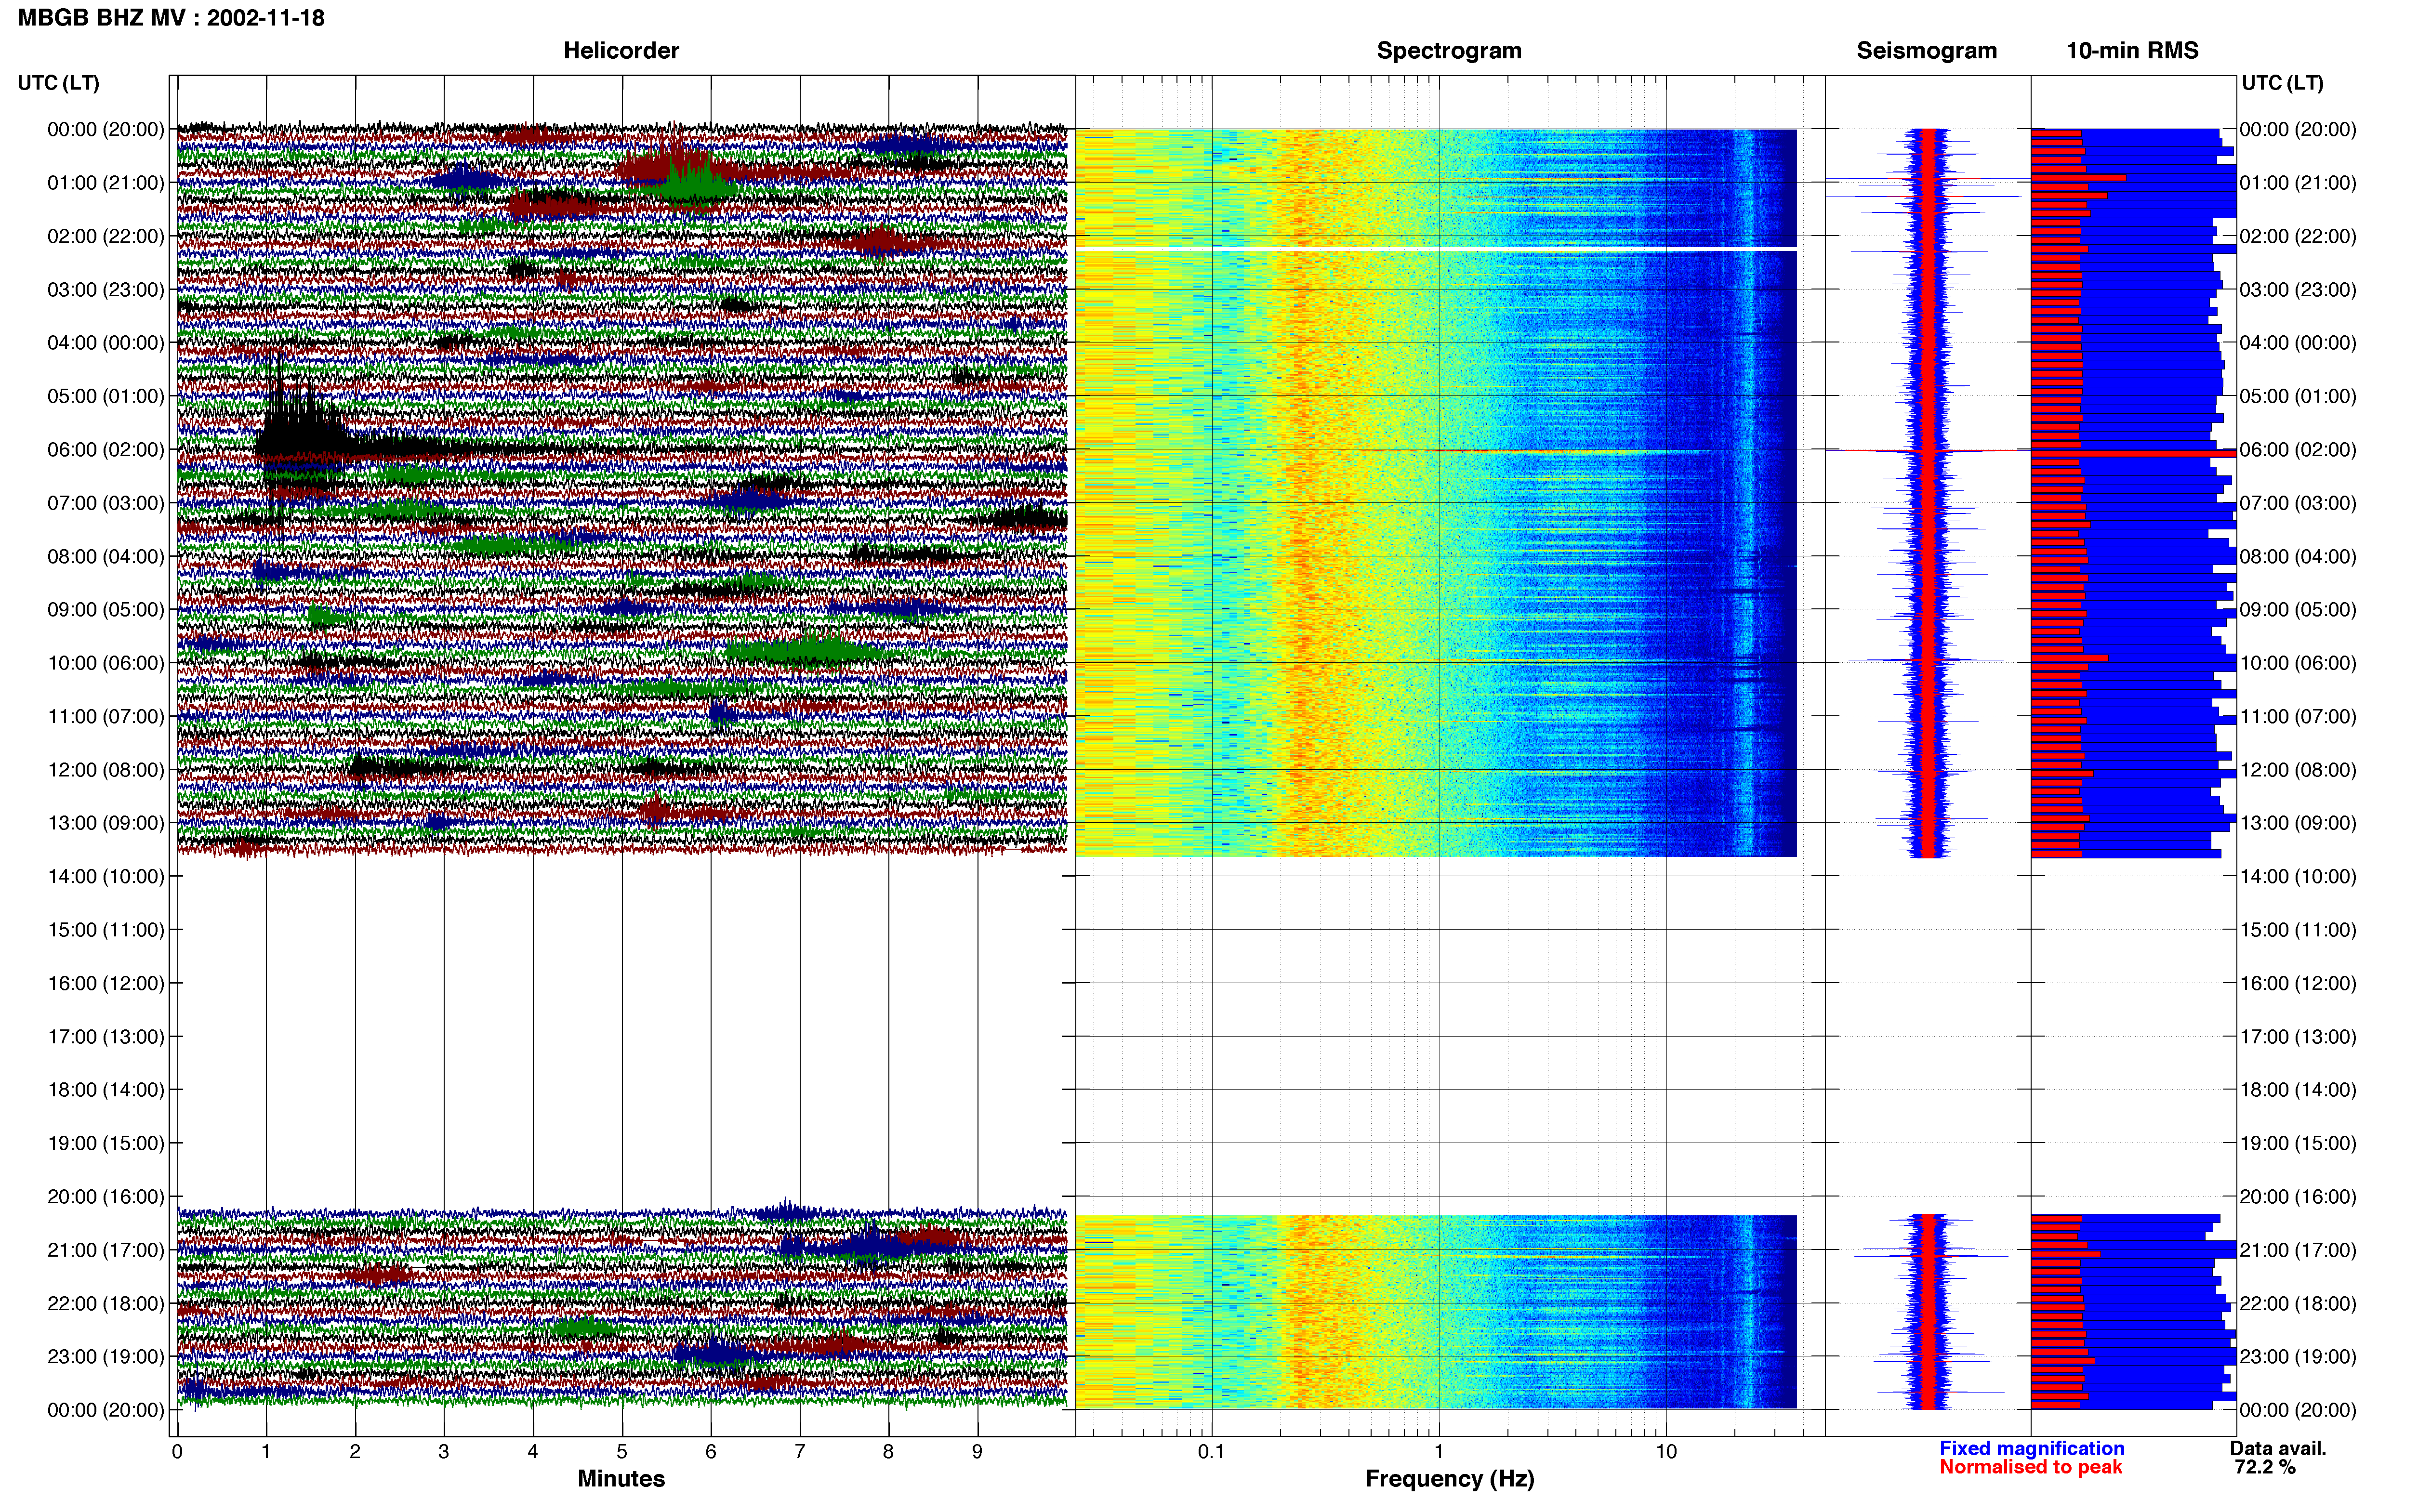The width and height of the screenshot is (2418, 1512).
Task: Click the 'Seismogram' panel heading
Action: [x=1926, y=51]
